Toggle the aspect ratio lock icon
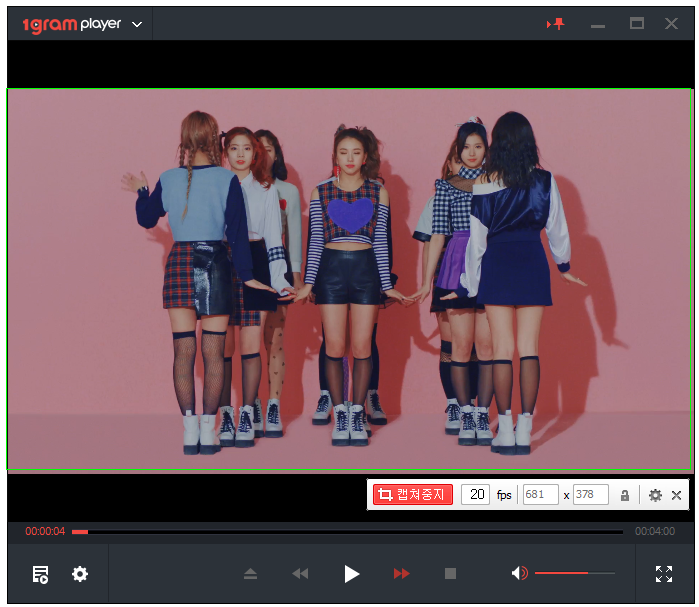 click(x=625, y=495)
